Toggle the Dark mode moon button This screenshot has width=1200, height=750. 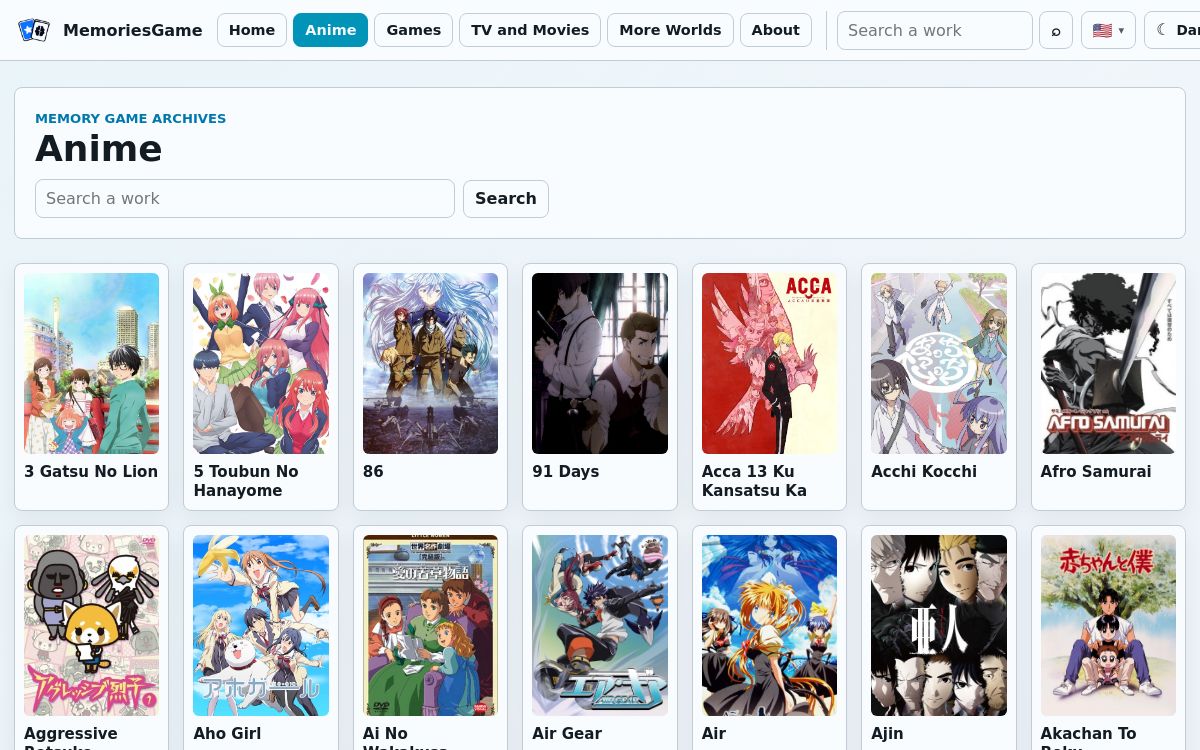click(1172, 30)
